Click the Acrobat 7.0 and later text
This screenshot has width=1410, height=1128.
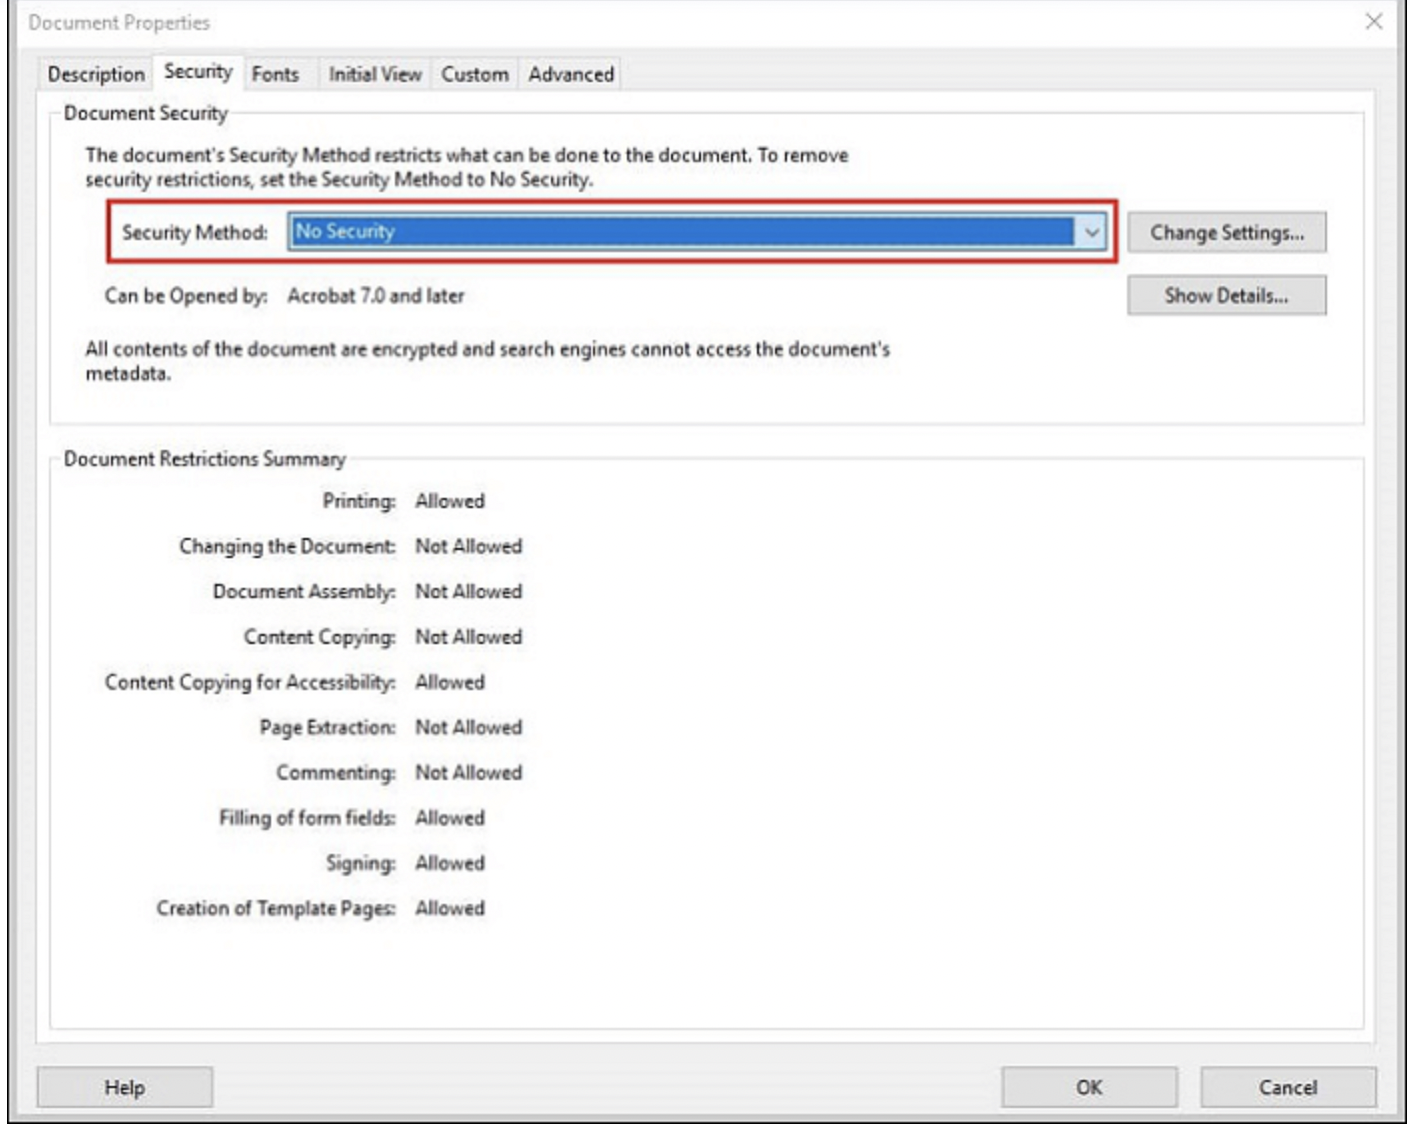[x=376, y=296]
